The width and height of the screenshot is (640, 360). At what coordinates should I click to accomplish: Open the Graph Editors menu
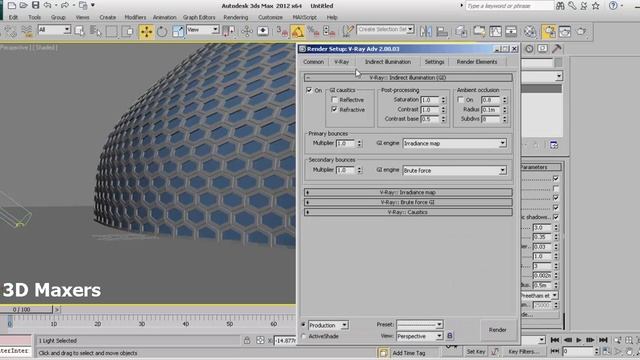199,17
